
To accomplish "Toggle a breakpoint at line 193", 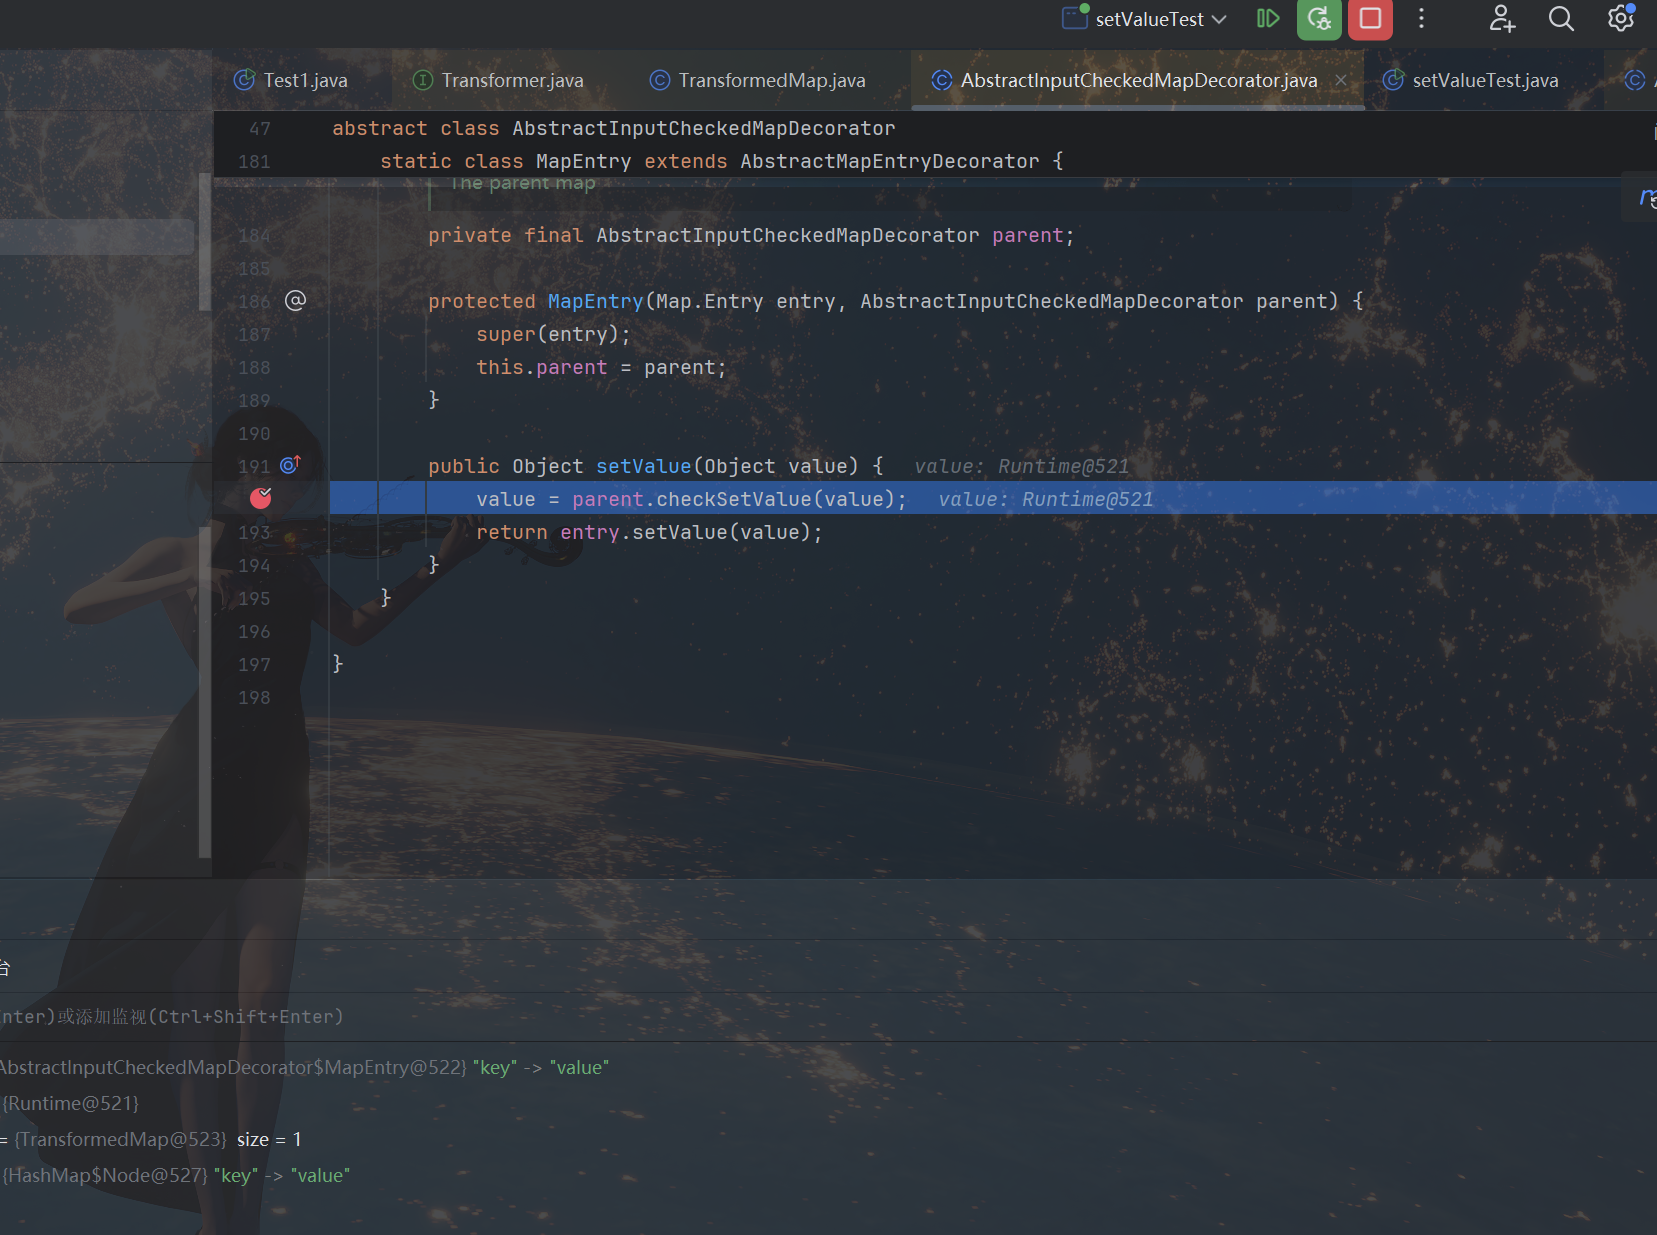I will pos(255,533).
